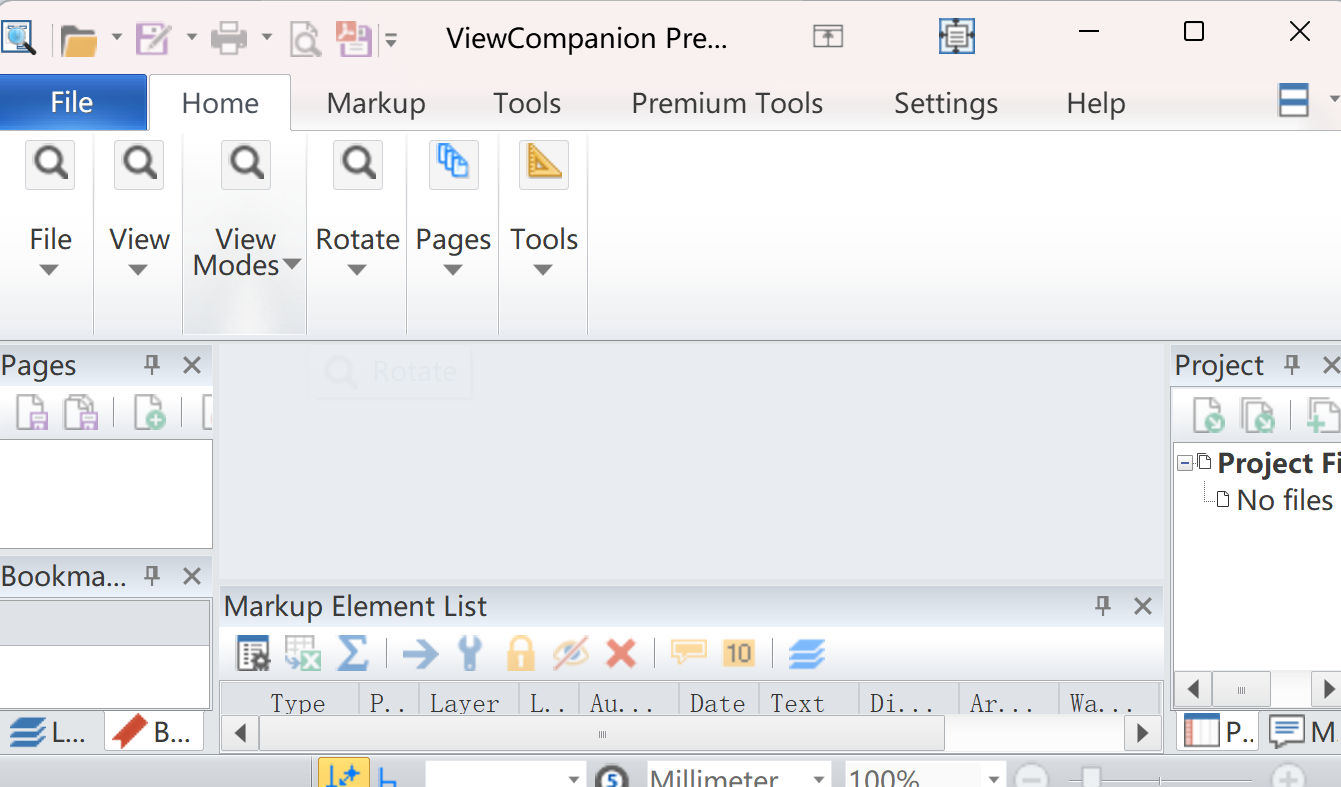The height and width of the screenshot is (787, 1341).
Task: Click the zoom slider handle in status bar
Action: tap(1091, 777)
